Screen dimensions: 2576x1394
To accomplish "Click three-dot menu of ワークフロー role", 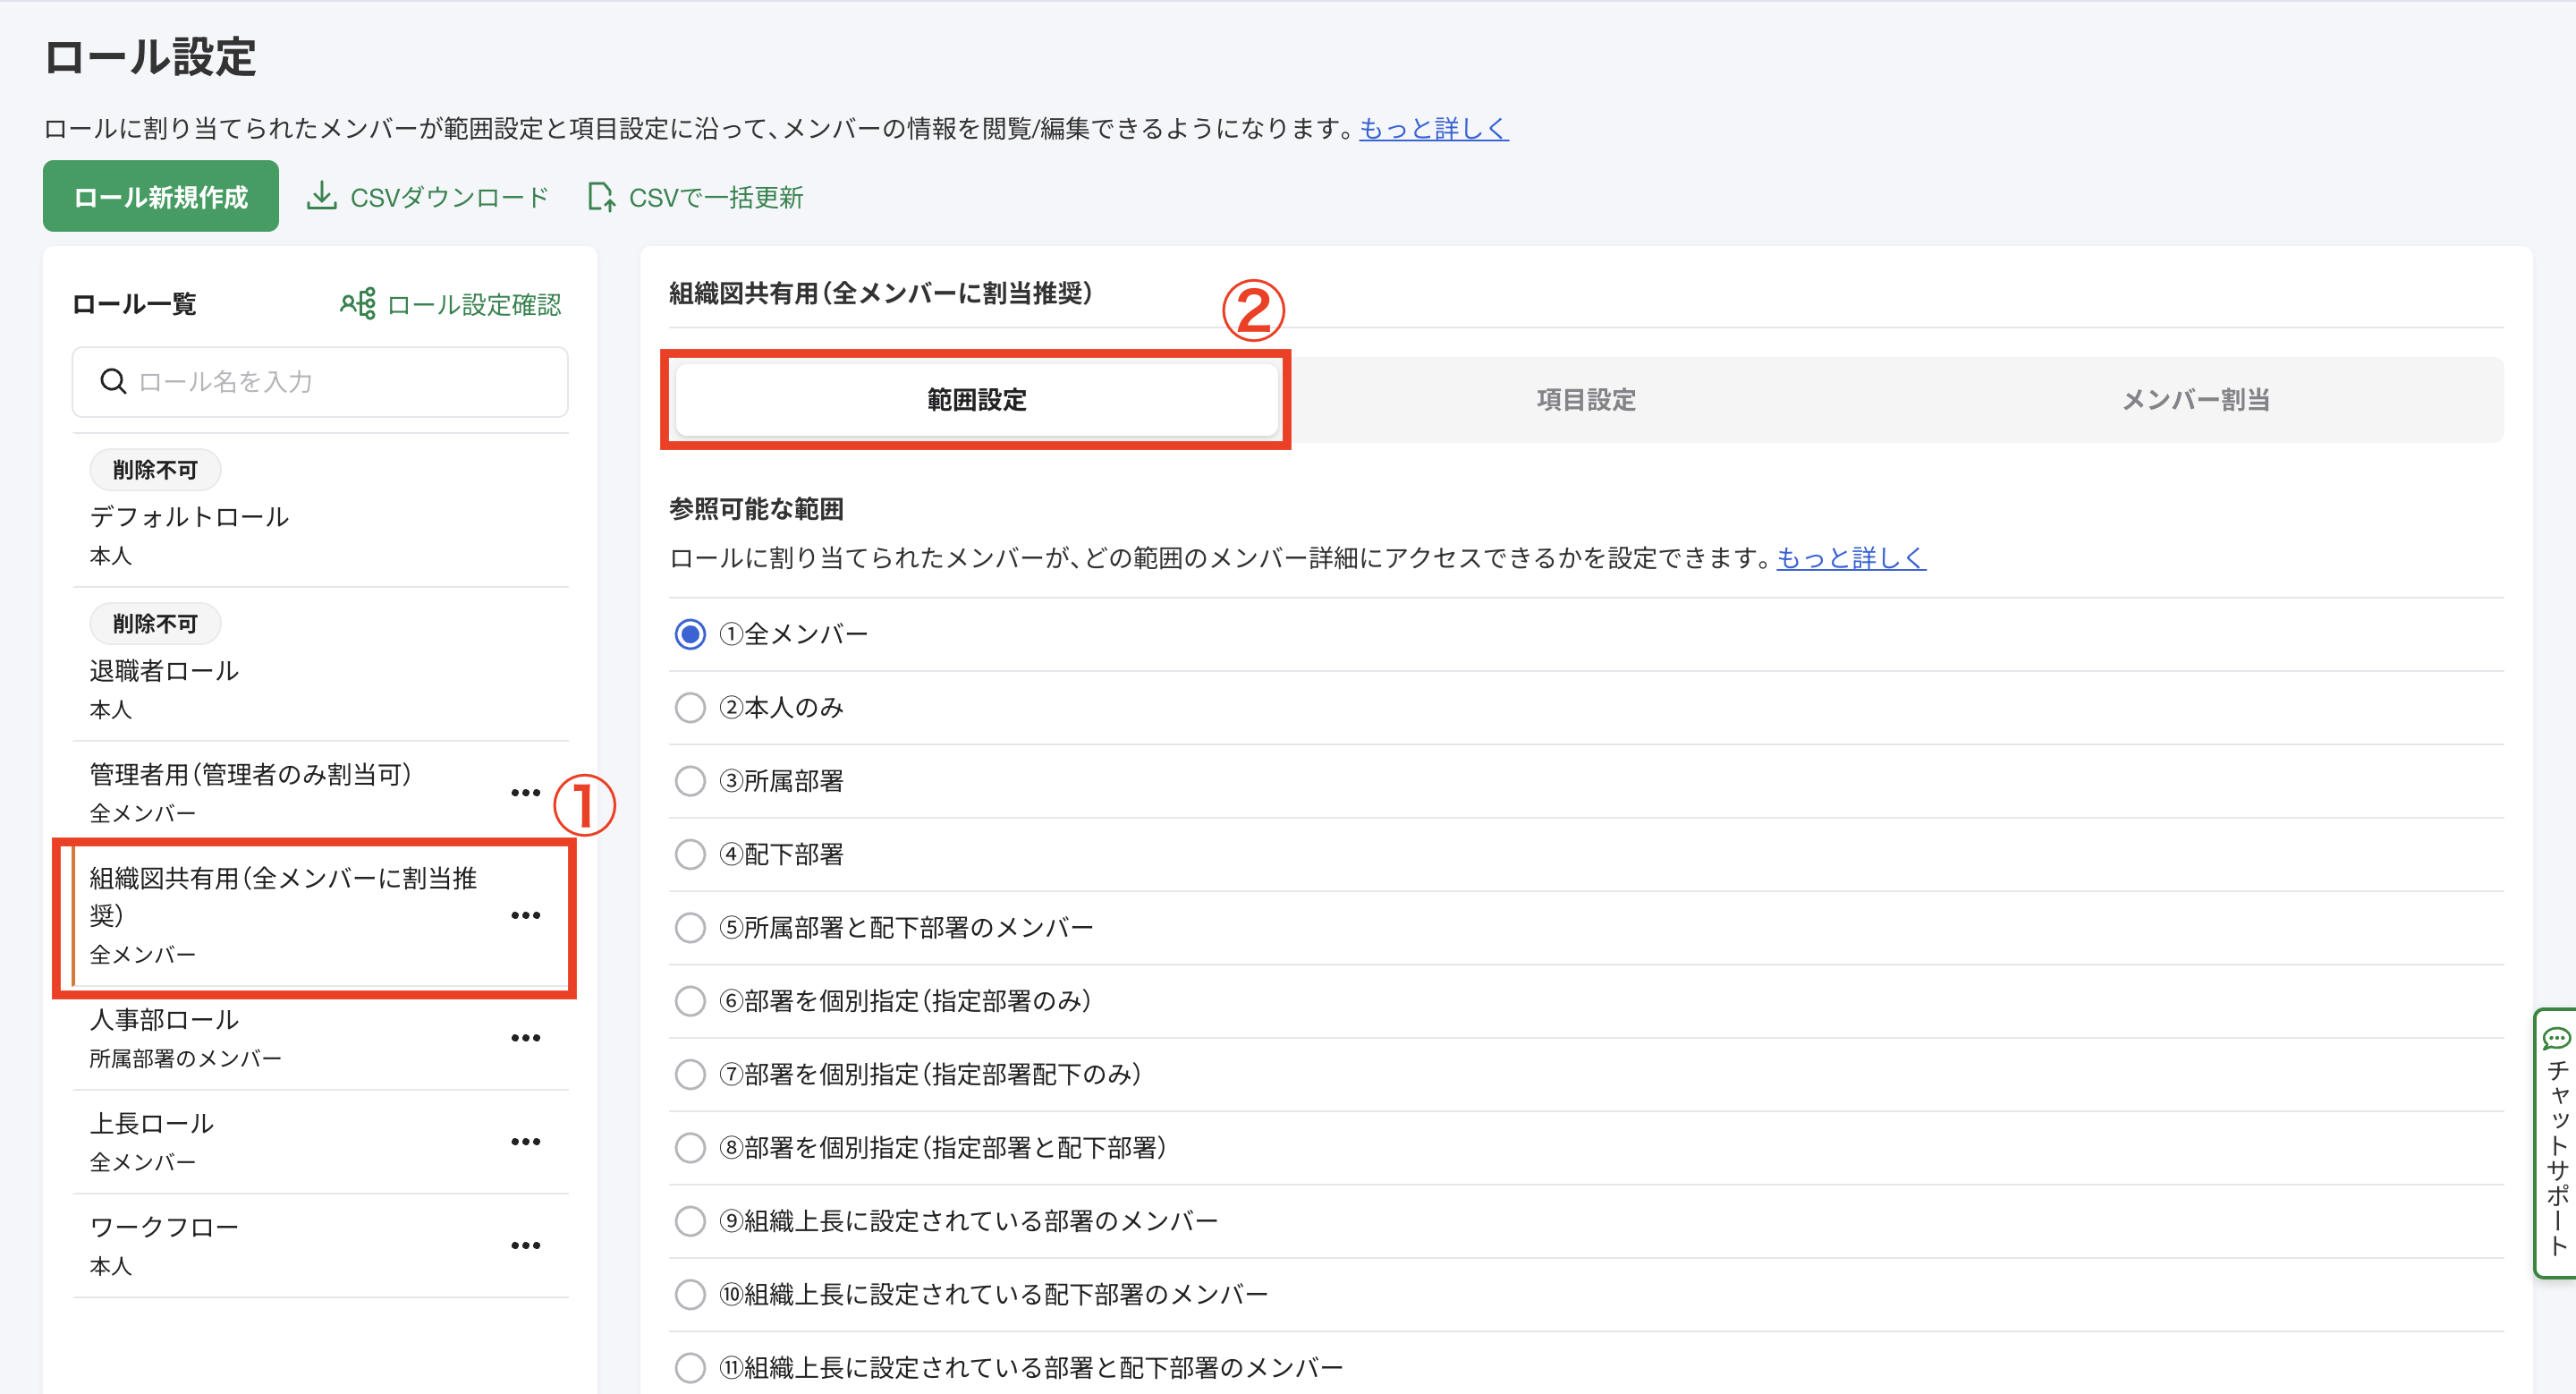I will [x=525, y=1246].
